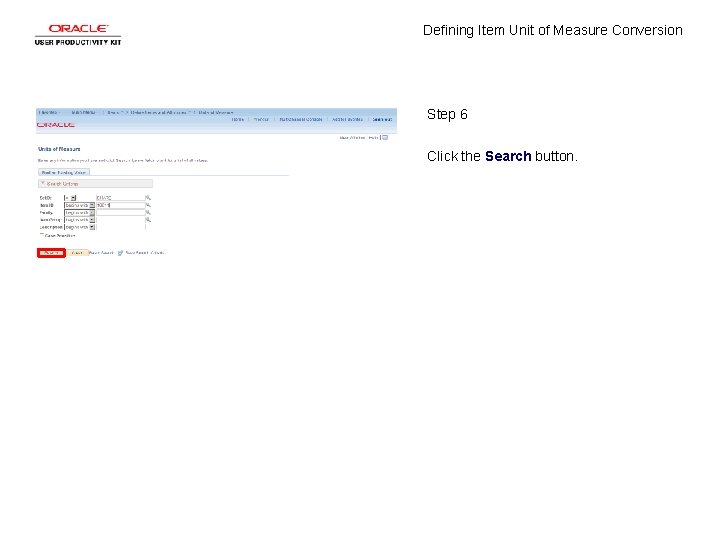
Task: Click the Family value field
Action: click(121, 213)
